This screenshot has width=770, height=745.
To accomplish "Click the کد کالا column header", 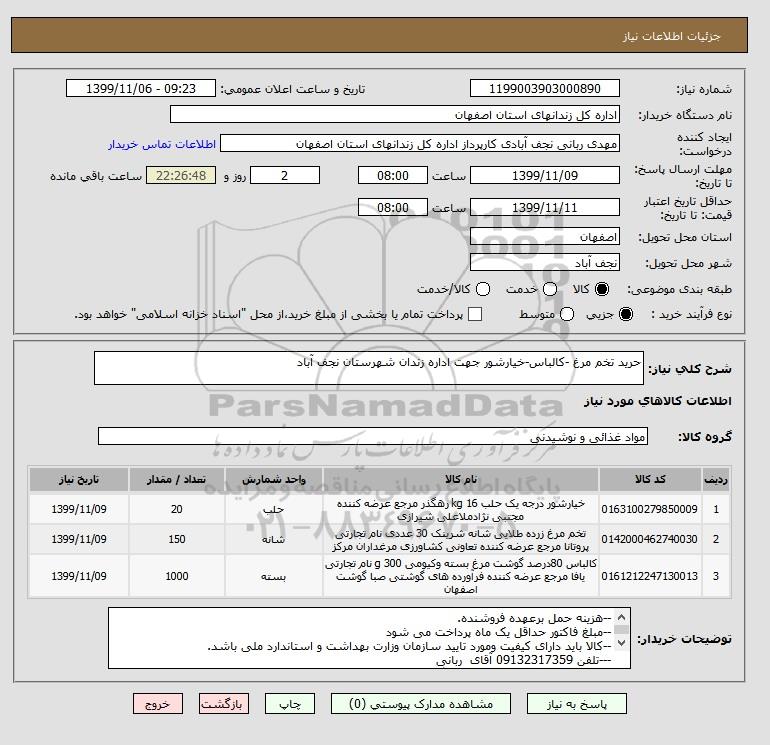I will 650,479.
